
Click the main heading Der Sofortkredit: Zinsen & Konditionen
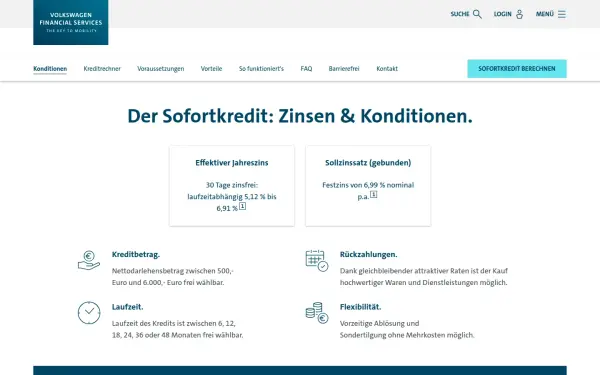pyautogui.click(x=300, y=116)
